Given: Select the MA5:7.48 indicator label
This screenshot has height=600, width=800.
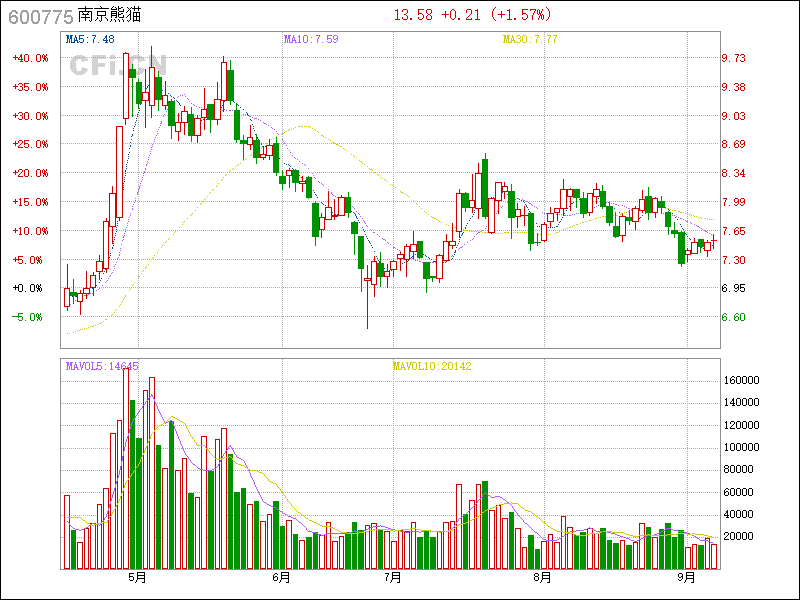Looking at the screenshot, I should point(90,39).
